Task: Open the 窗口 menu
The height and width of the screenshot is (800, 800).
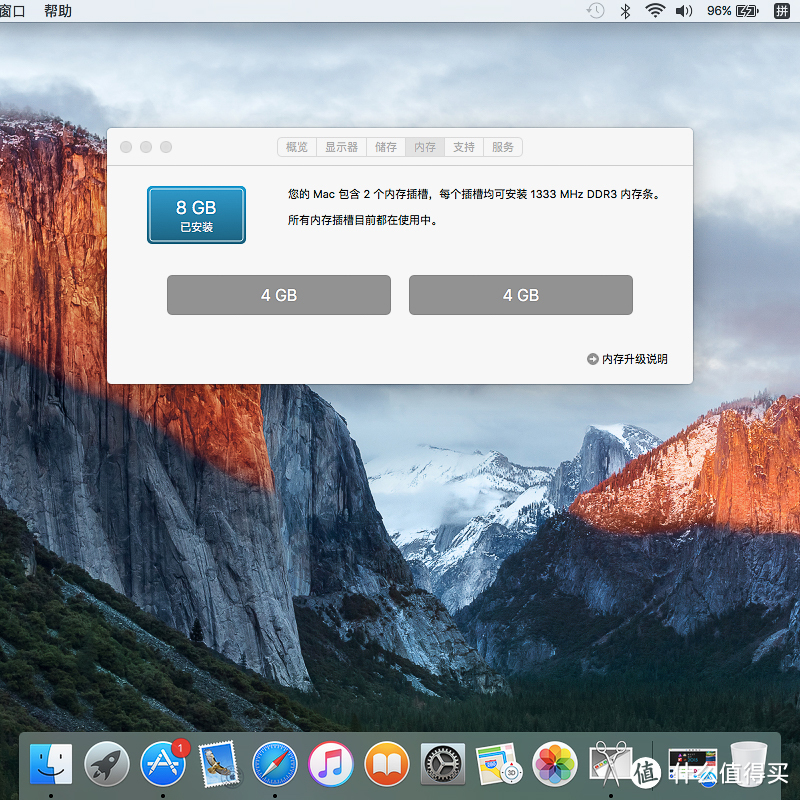Action: [x=13, y=11]
